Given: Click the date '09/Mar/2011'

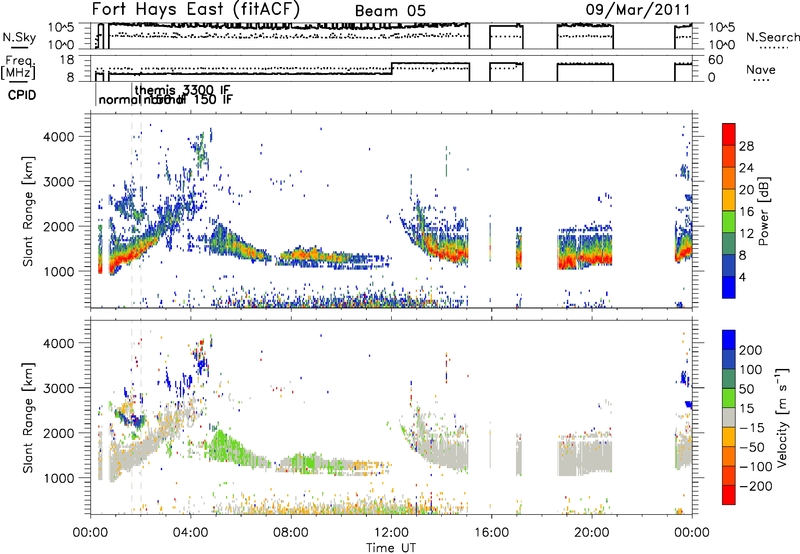Looking at the screenshot, I should 638,10.
